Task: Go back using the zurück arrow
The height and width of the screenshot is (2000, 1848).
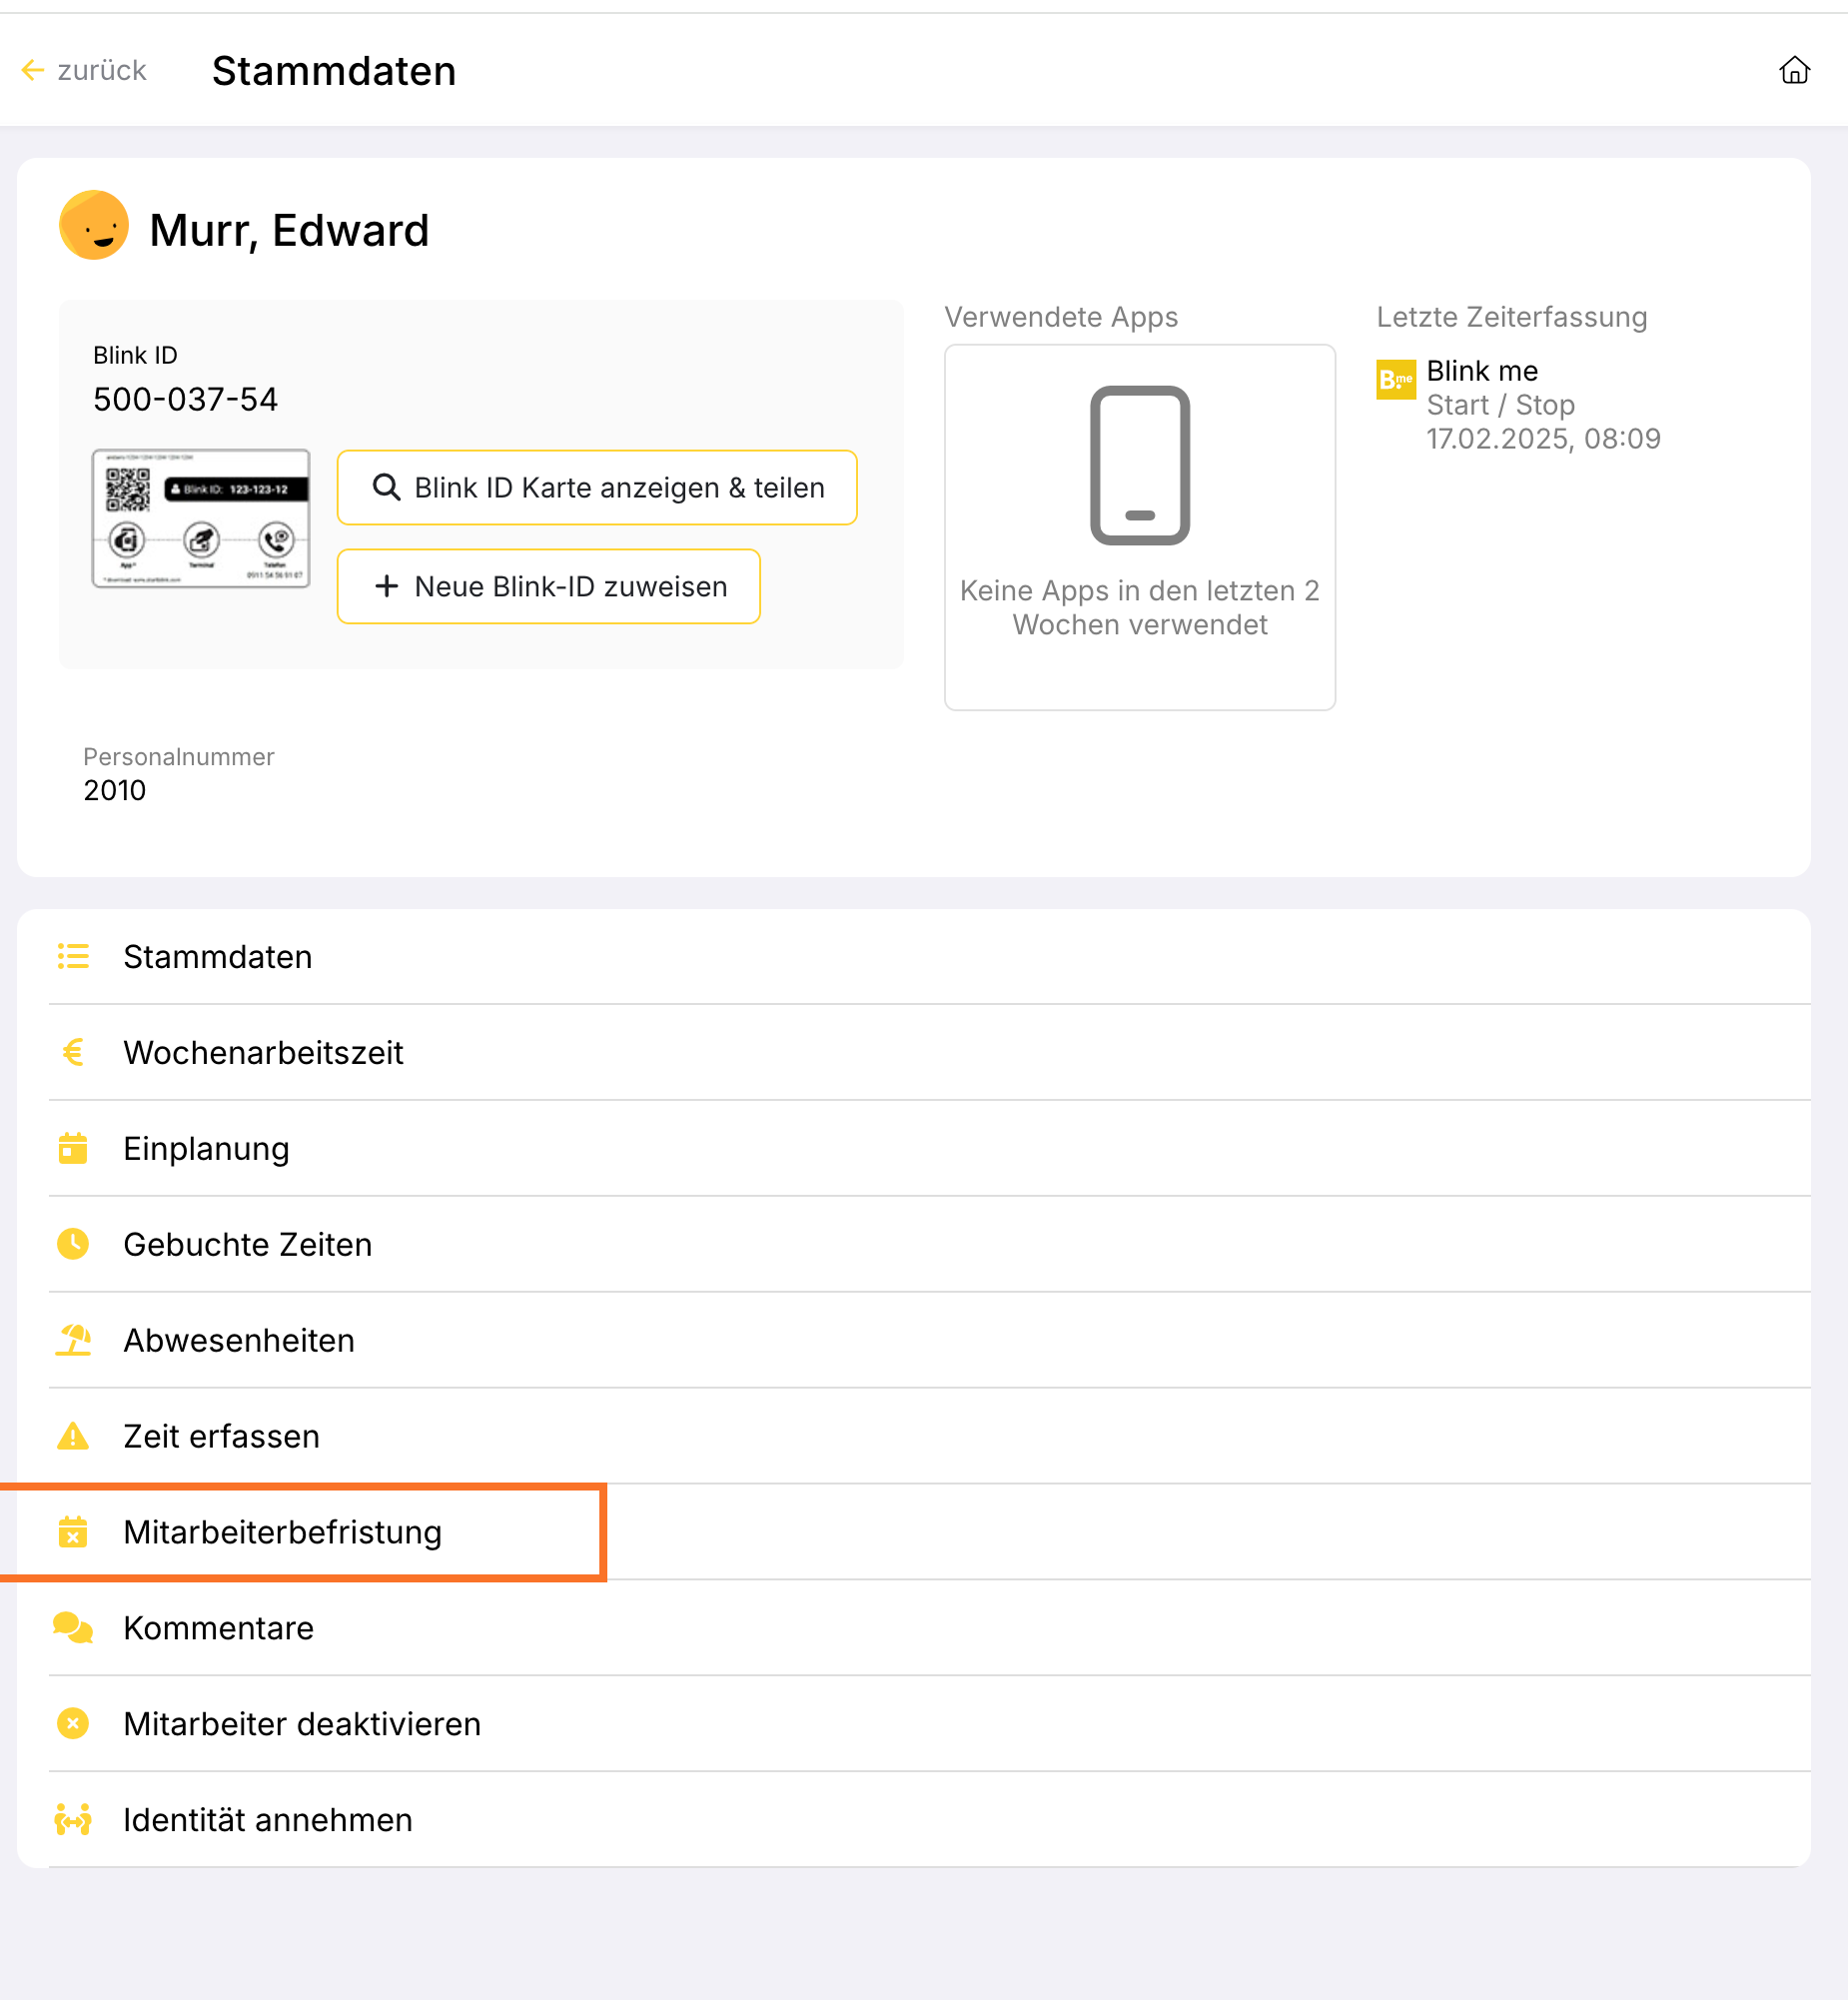Action: [84, 70]
